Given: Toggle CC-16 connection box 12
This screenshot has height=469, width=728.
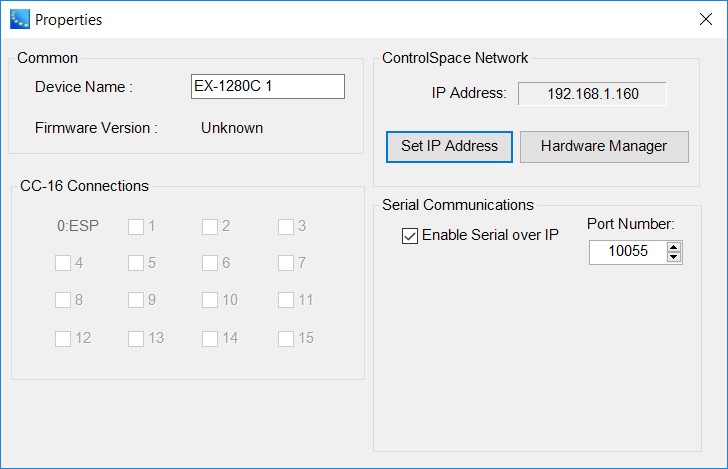Looking at the screenshot, I should point(63,339).
